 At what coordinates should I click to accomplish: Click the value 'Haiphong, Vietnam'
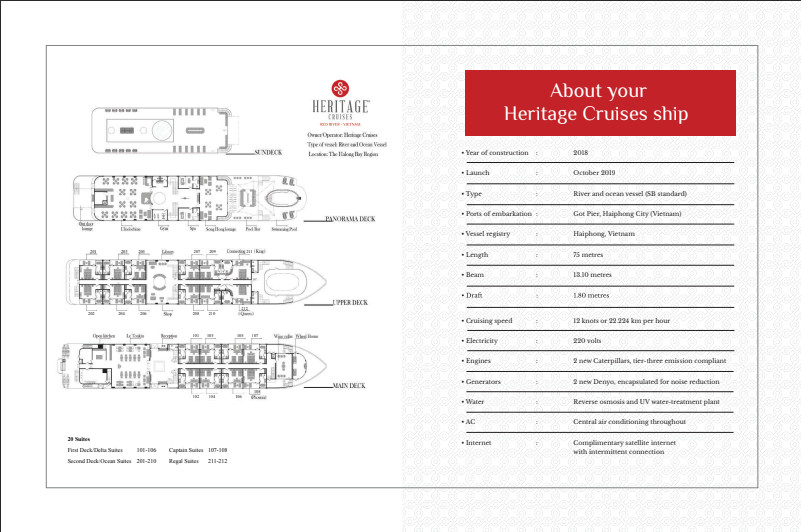604,234
